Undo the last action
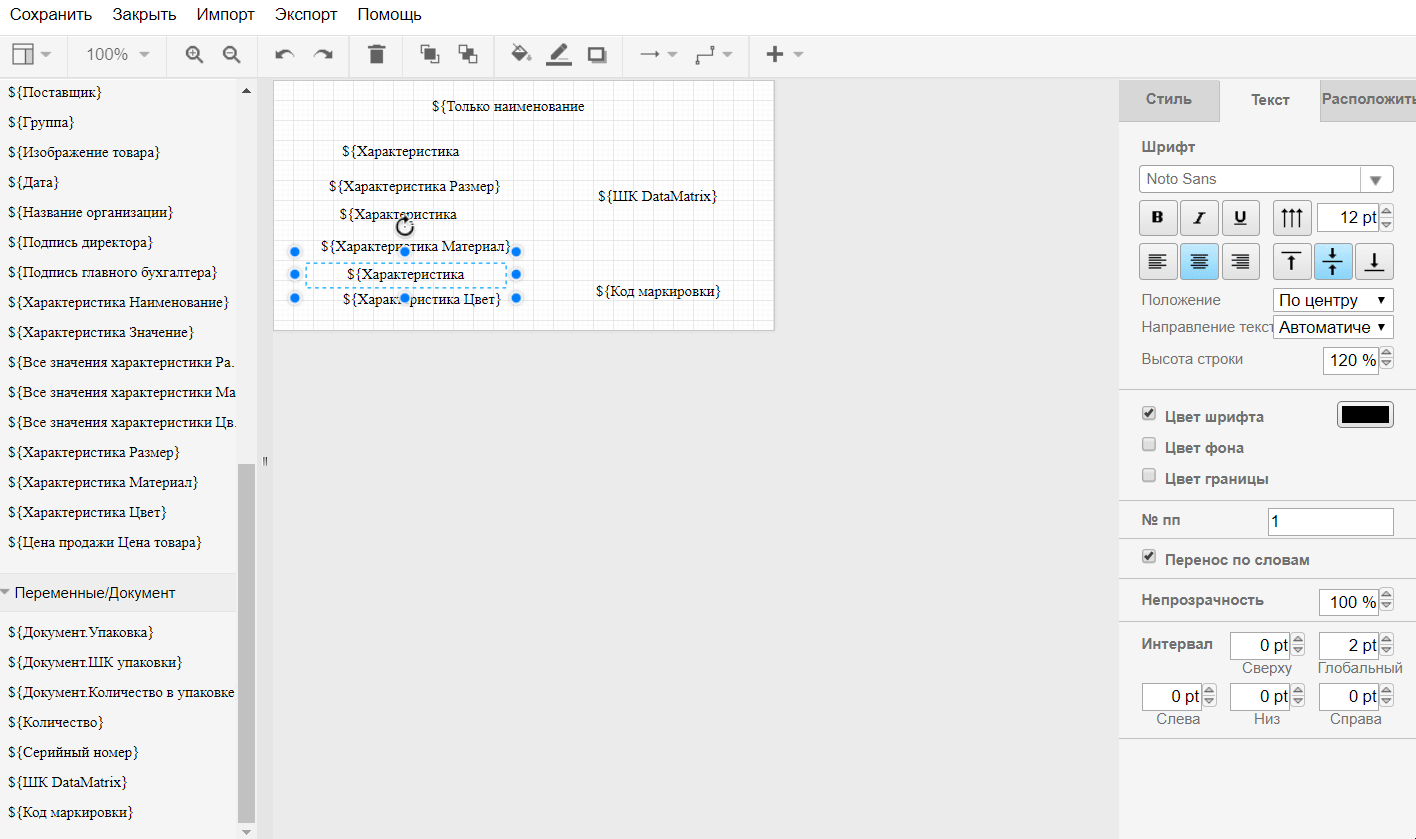1416x839 pixels. coord(285,55)
